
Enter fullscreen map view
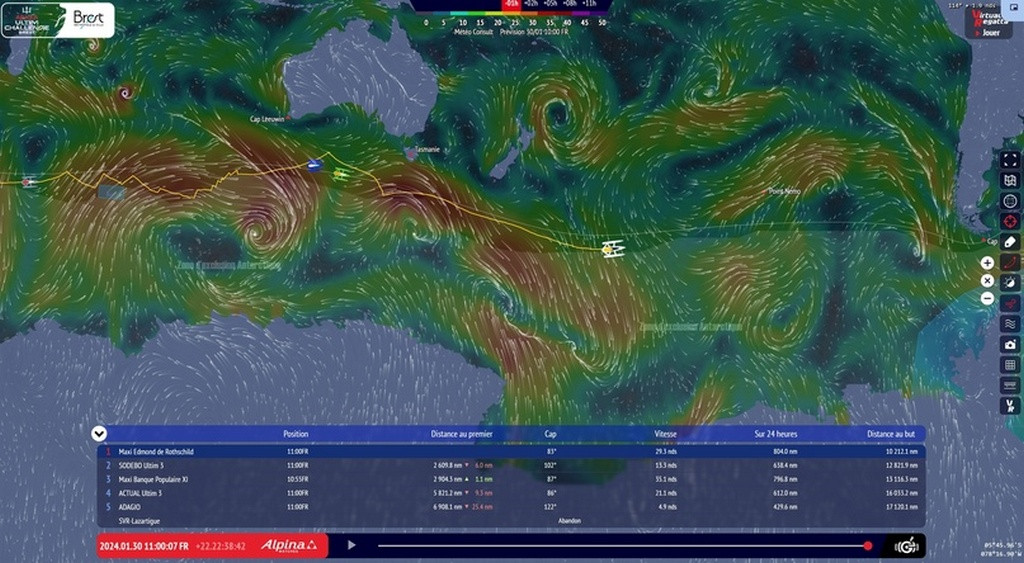(1010, 159)
